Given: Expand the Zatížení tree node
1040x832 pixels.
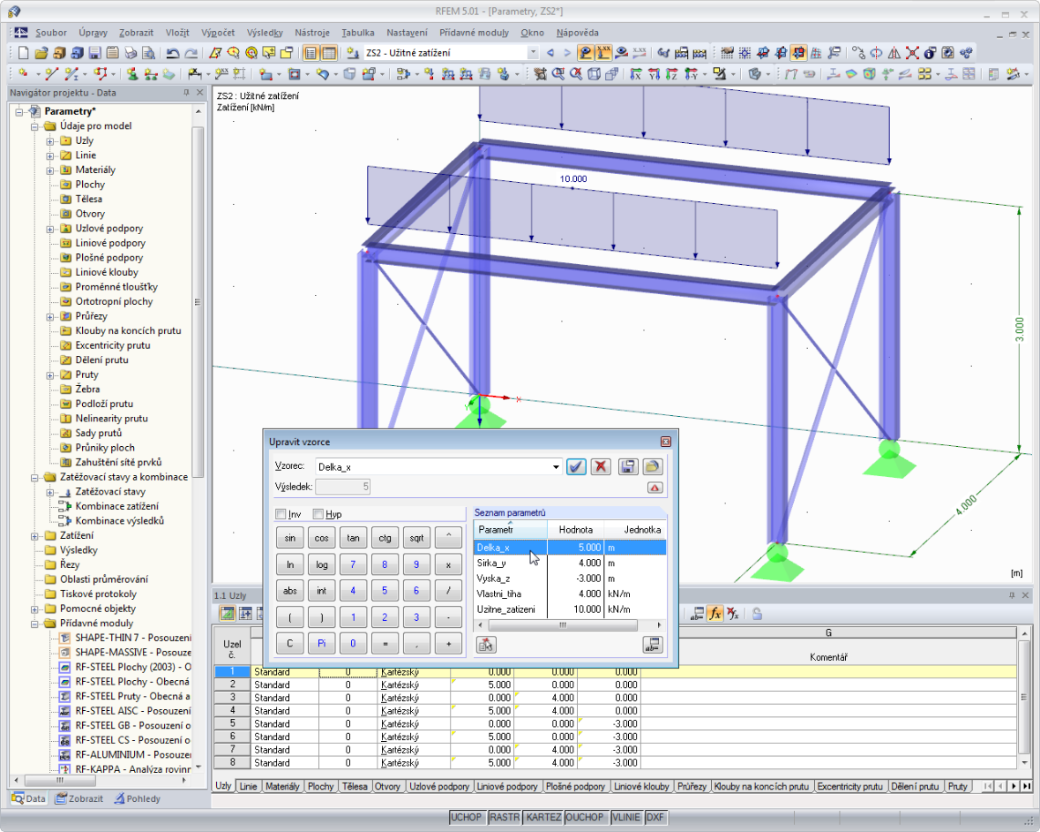Looking at the screenshot, I should click(34, 536).
